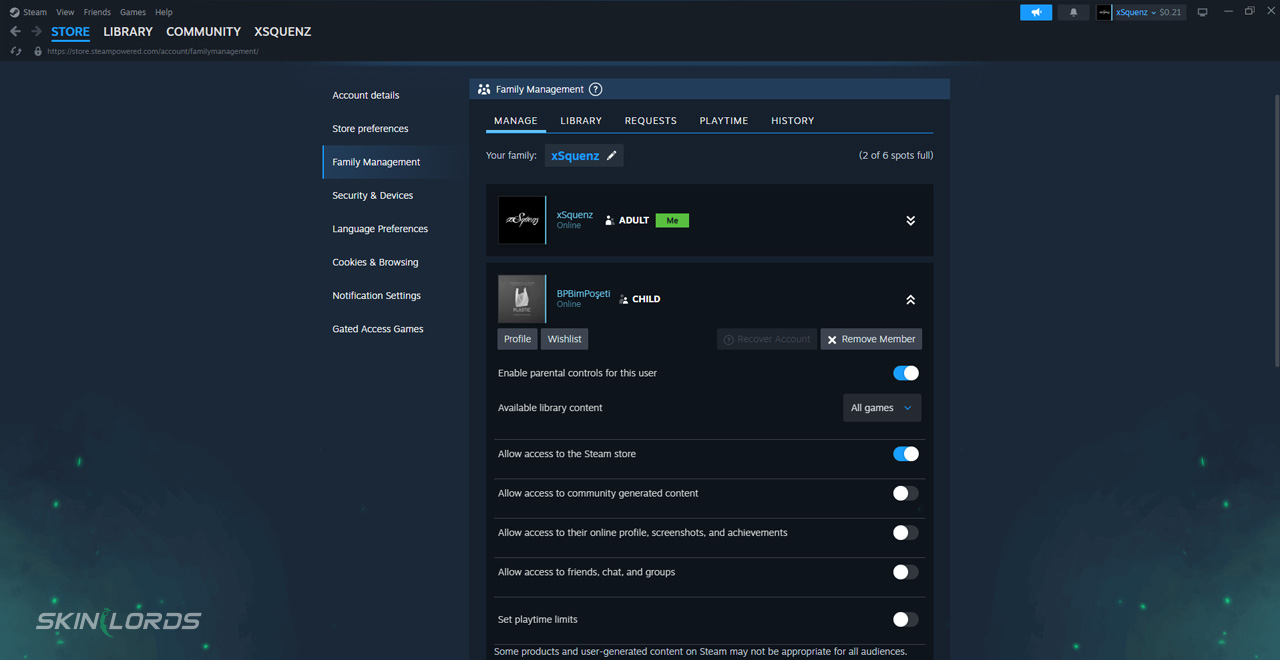Edit family name with pencil icon
The height and width of the screenshot is (660, 1280).
[612, 156]
